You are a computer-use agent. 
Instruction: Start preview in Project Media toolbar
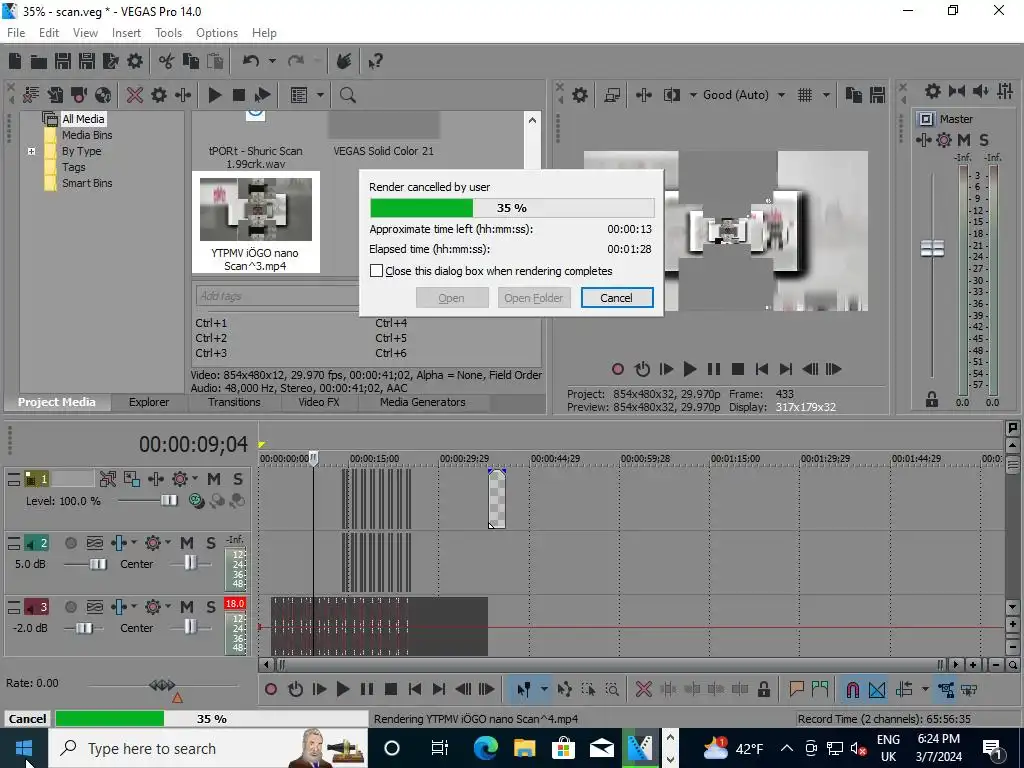point(215,95)
